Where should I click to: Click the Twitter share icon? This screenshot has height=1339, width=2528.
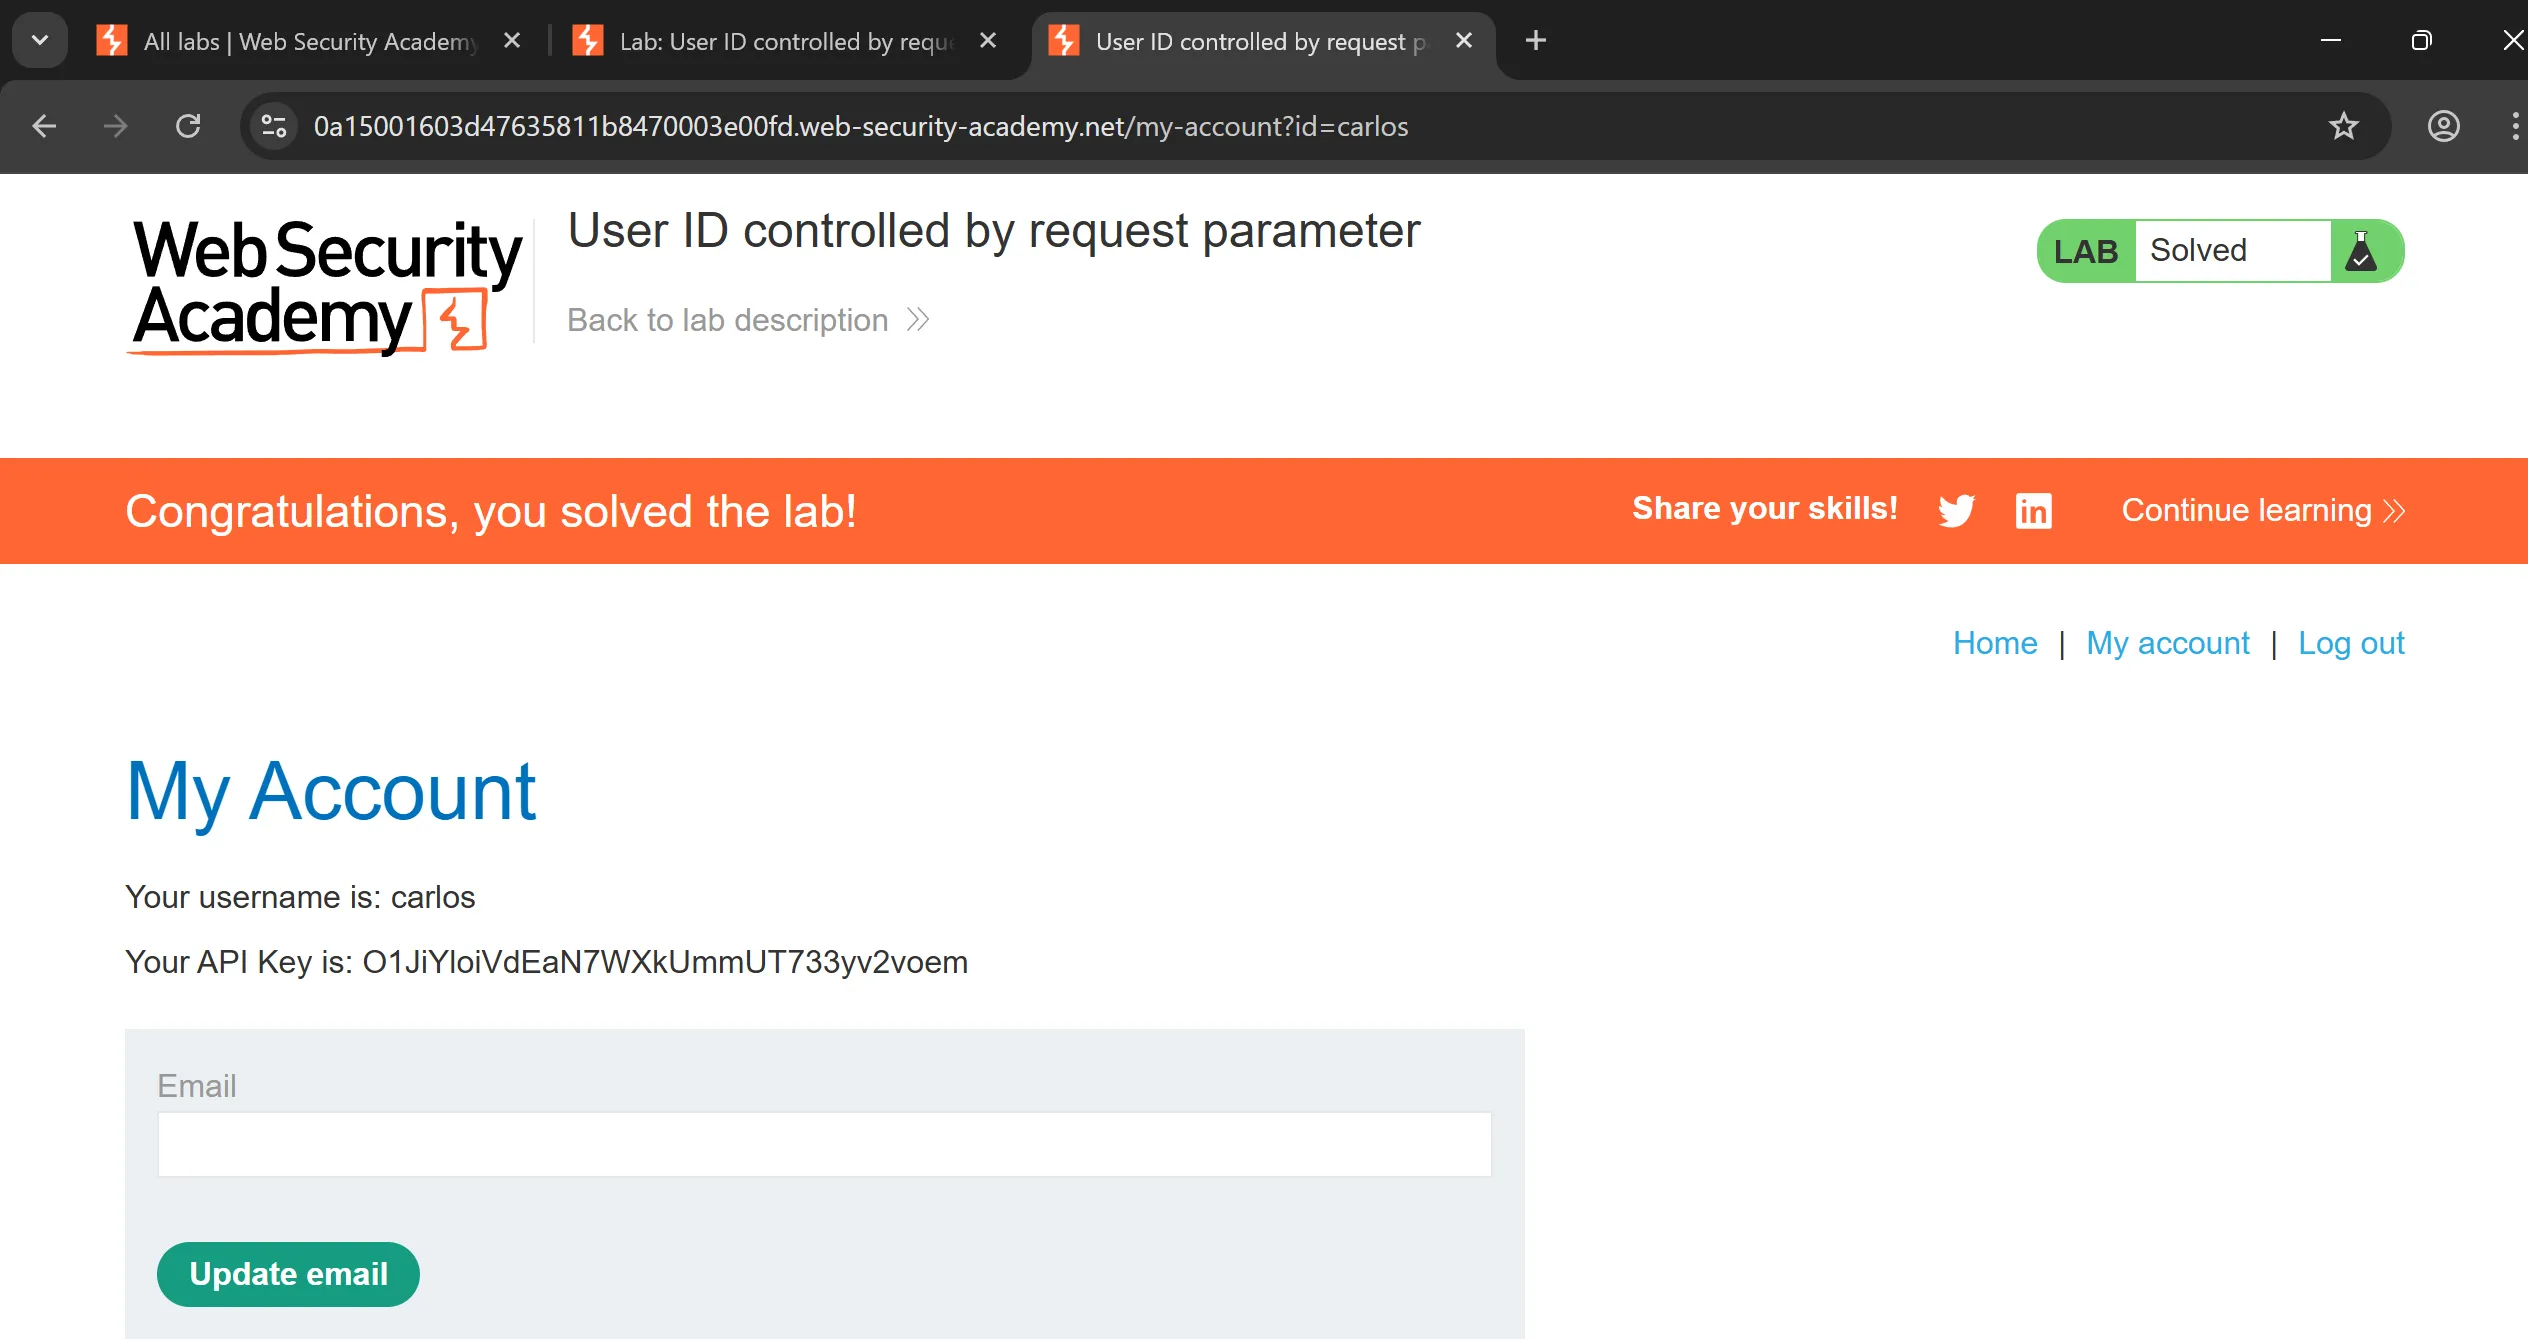[1956, 510]
